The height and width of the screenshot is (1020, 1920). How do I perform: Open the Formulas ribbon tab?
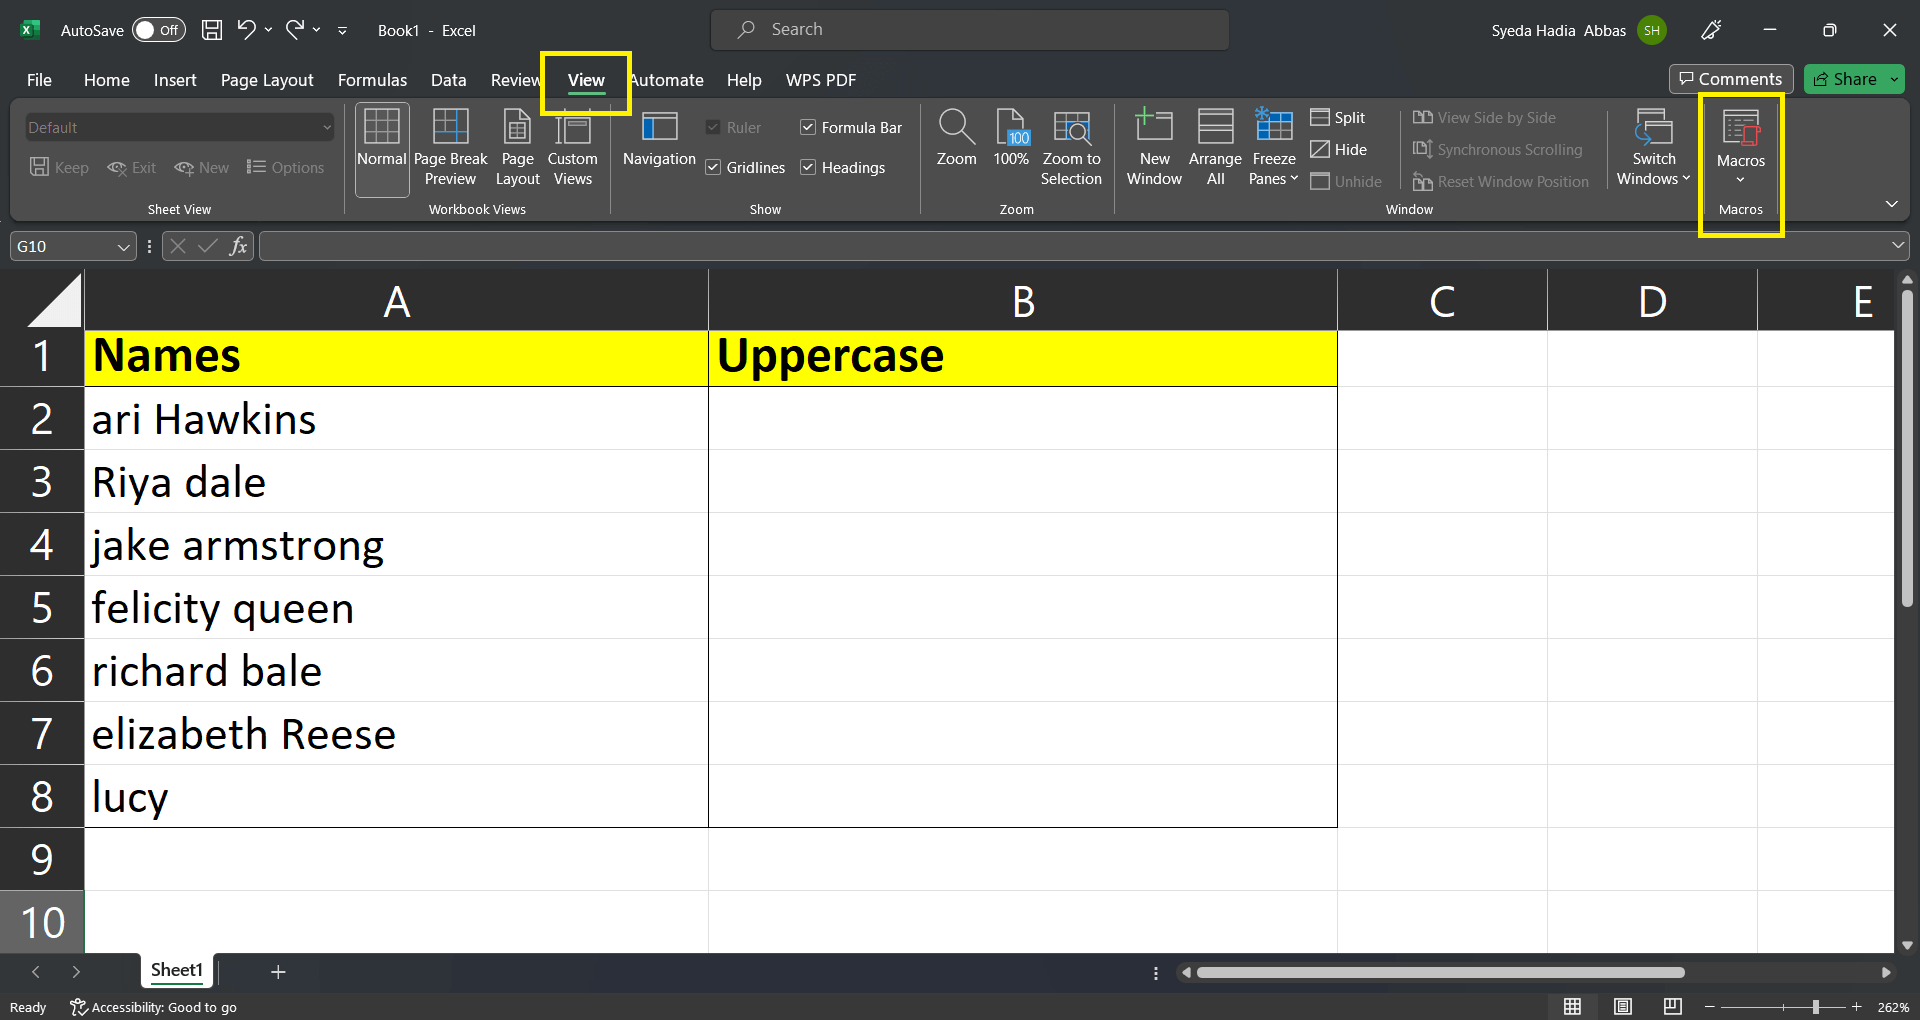[x=372, y=80]
